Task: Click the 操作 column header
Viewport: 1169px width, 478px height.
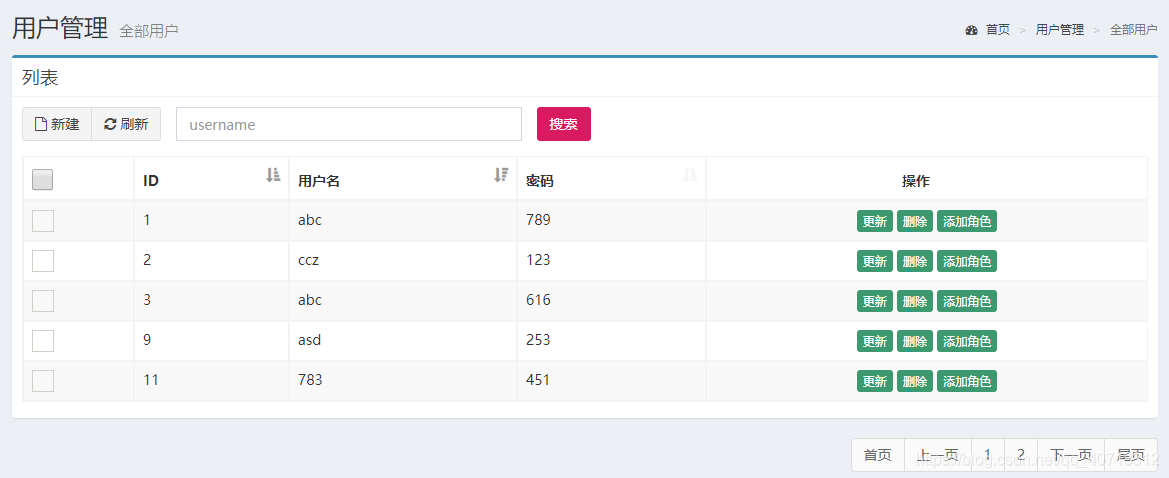Action: tap(927, 180)
